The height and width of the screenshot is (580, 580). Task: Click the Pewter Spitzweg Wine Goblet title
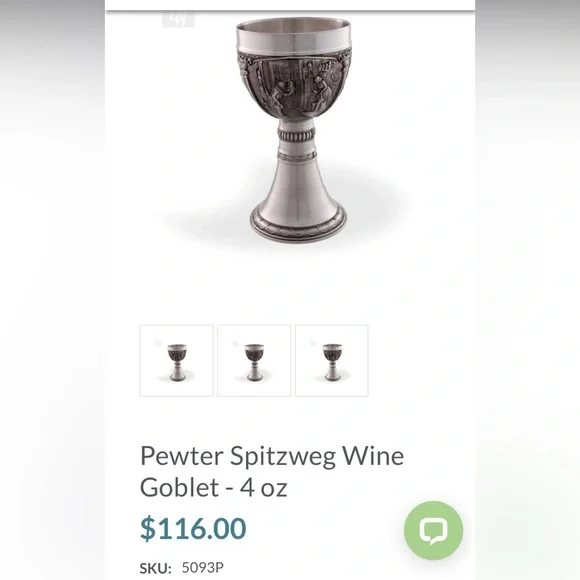point(272,471)
